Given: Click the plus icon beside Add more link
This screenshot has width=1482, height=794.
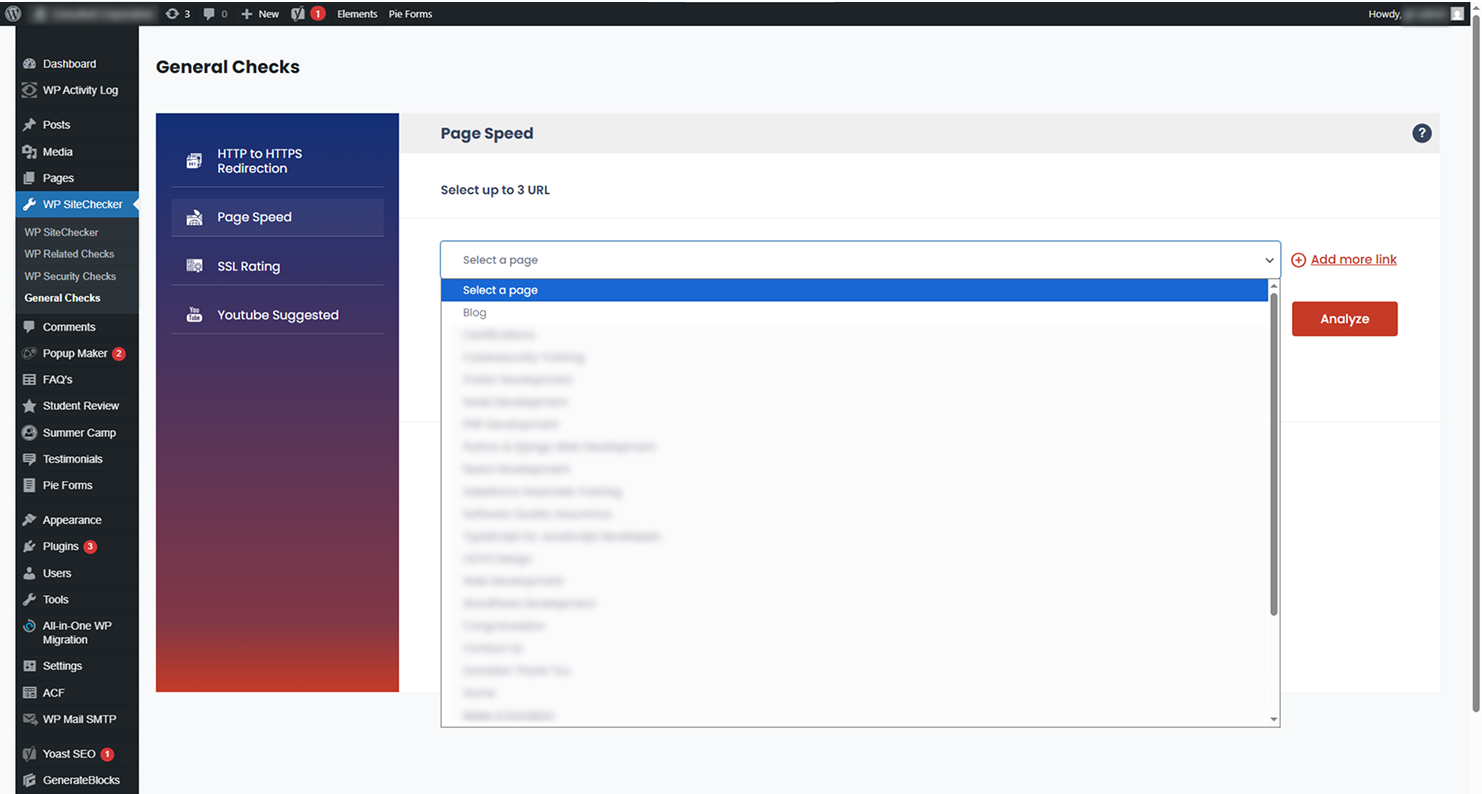Looking at the screenshot, I should pos(1298,260).
